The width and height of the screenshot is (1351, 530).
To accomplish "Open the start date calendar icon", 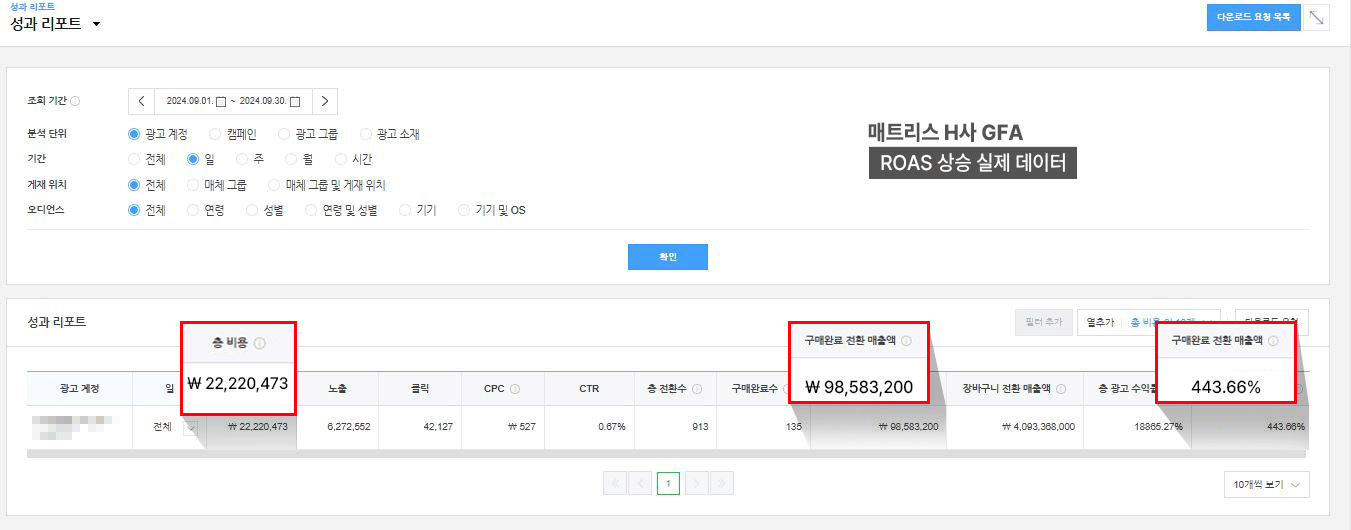I will pyautogui.click(x=222, y=102).
